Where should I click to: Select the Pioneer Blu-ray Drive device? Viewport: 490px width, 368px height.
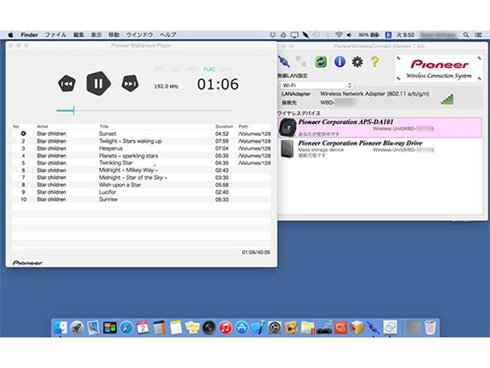coord(380,148)
